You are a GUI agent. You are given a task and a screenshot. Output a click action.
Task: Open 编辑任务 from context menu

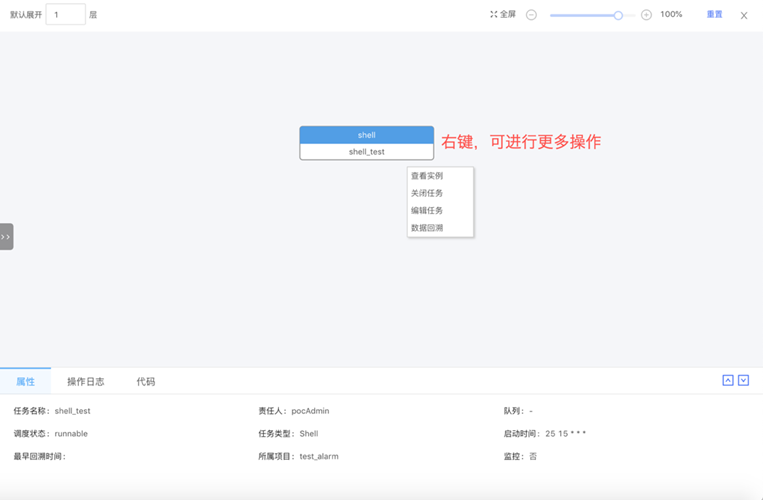pyautogui.click(x=427, y=211)
